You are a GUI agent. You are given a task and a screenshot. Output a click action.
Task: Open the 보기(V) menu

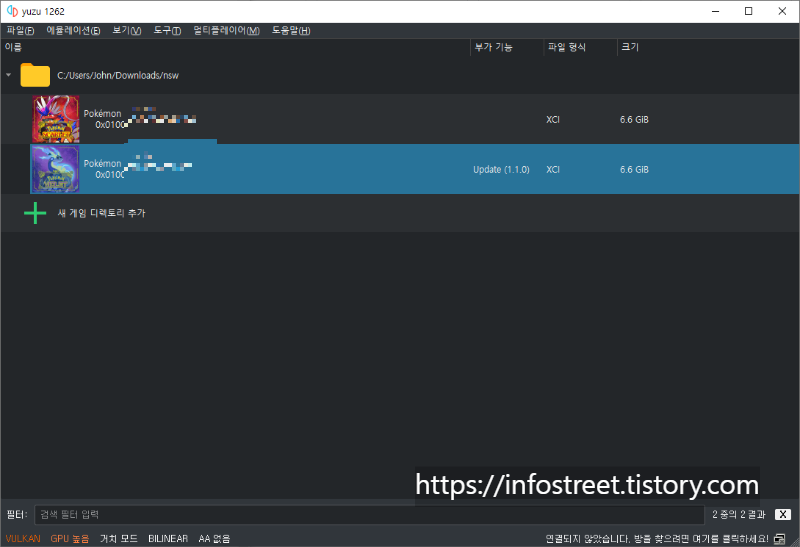click(x=127, y=31)
